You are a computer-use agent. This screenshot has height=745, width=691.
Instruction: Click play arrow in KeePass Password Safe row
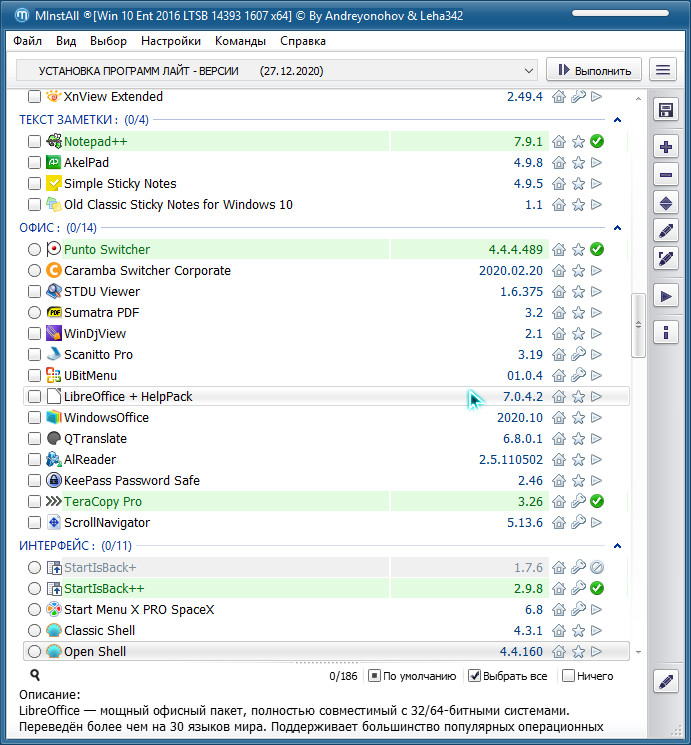[x=596, y=480]
